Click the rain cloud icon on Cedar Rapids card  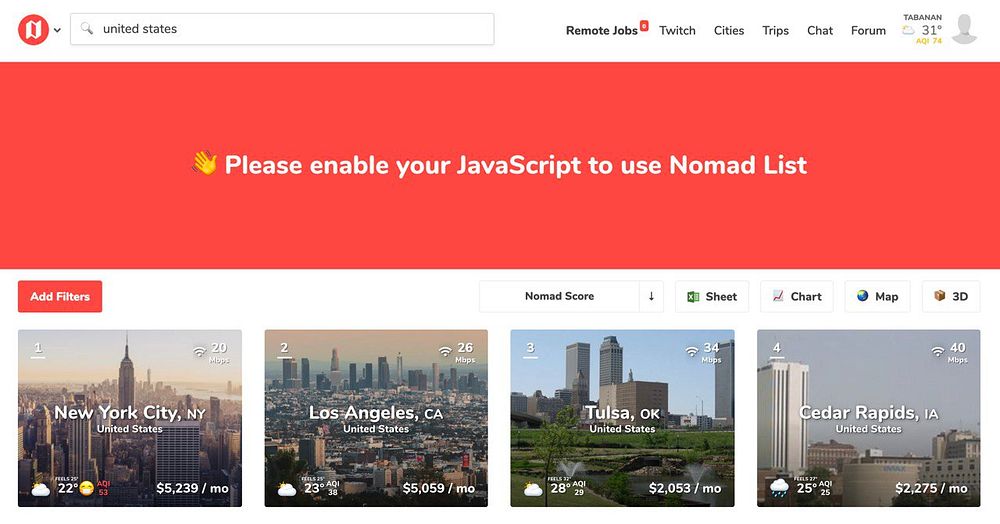[x=779, y=489]
